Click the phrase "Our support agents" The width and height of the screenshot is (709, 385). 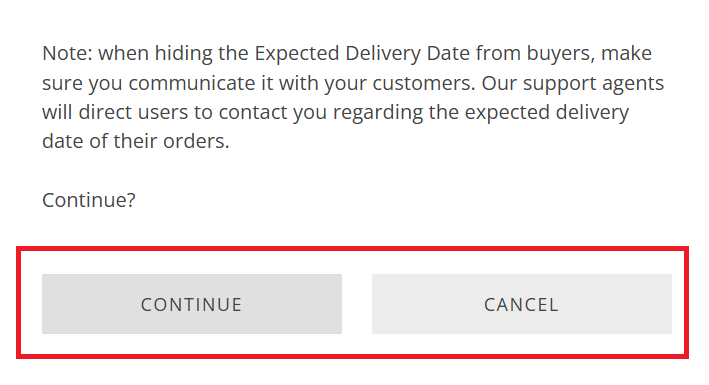click(x=572, y=84)
